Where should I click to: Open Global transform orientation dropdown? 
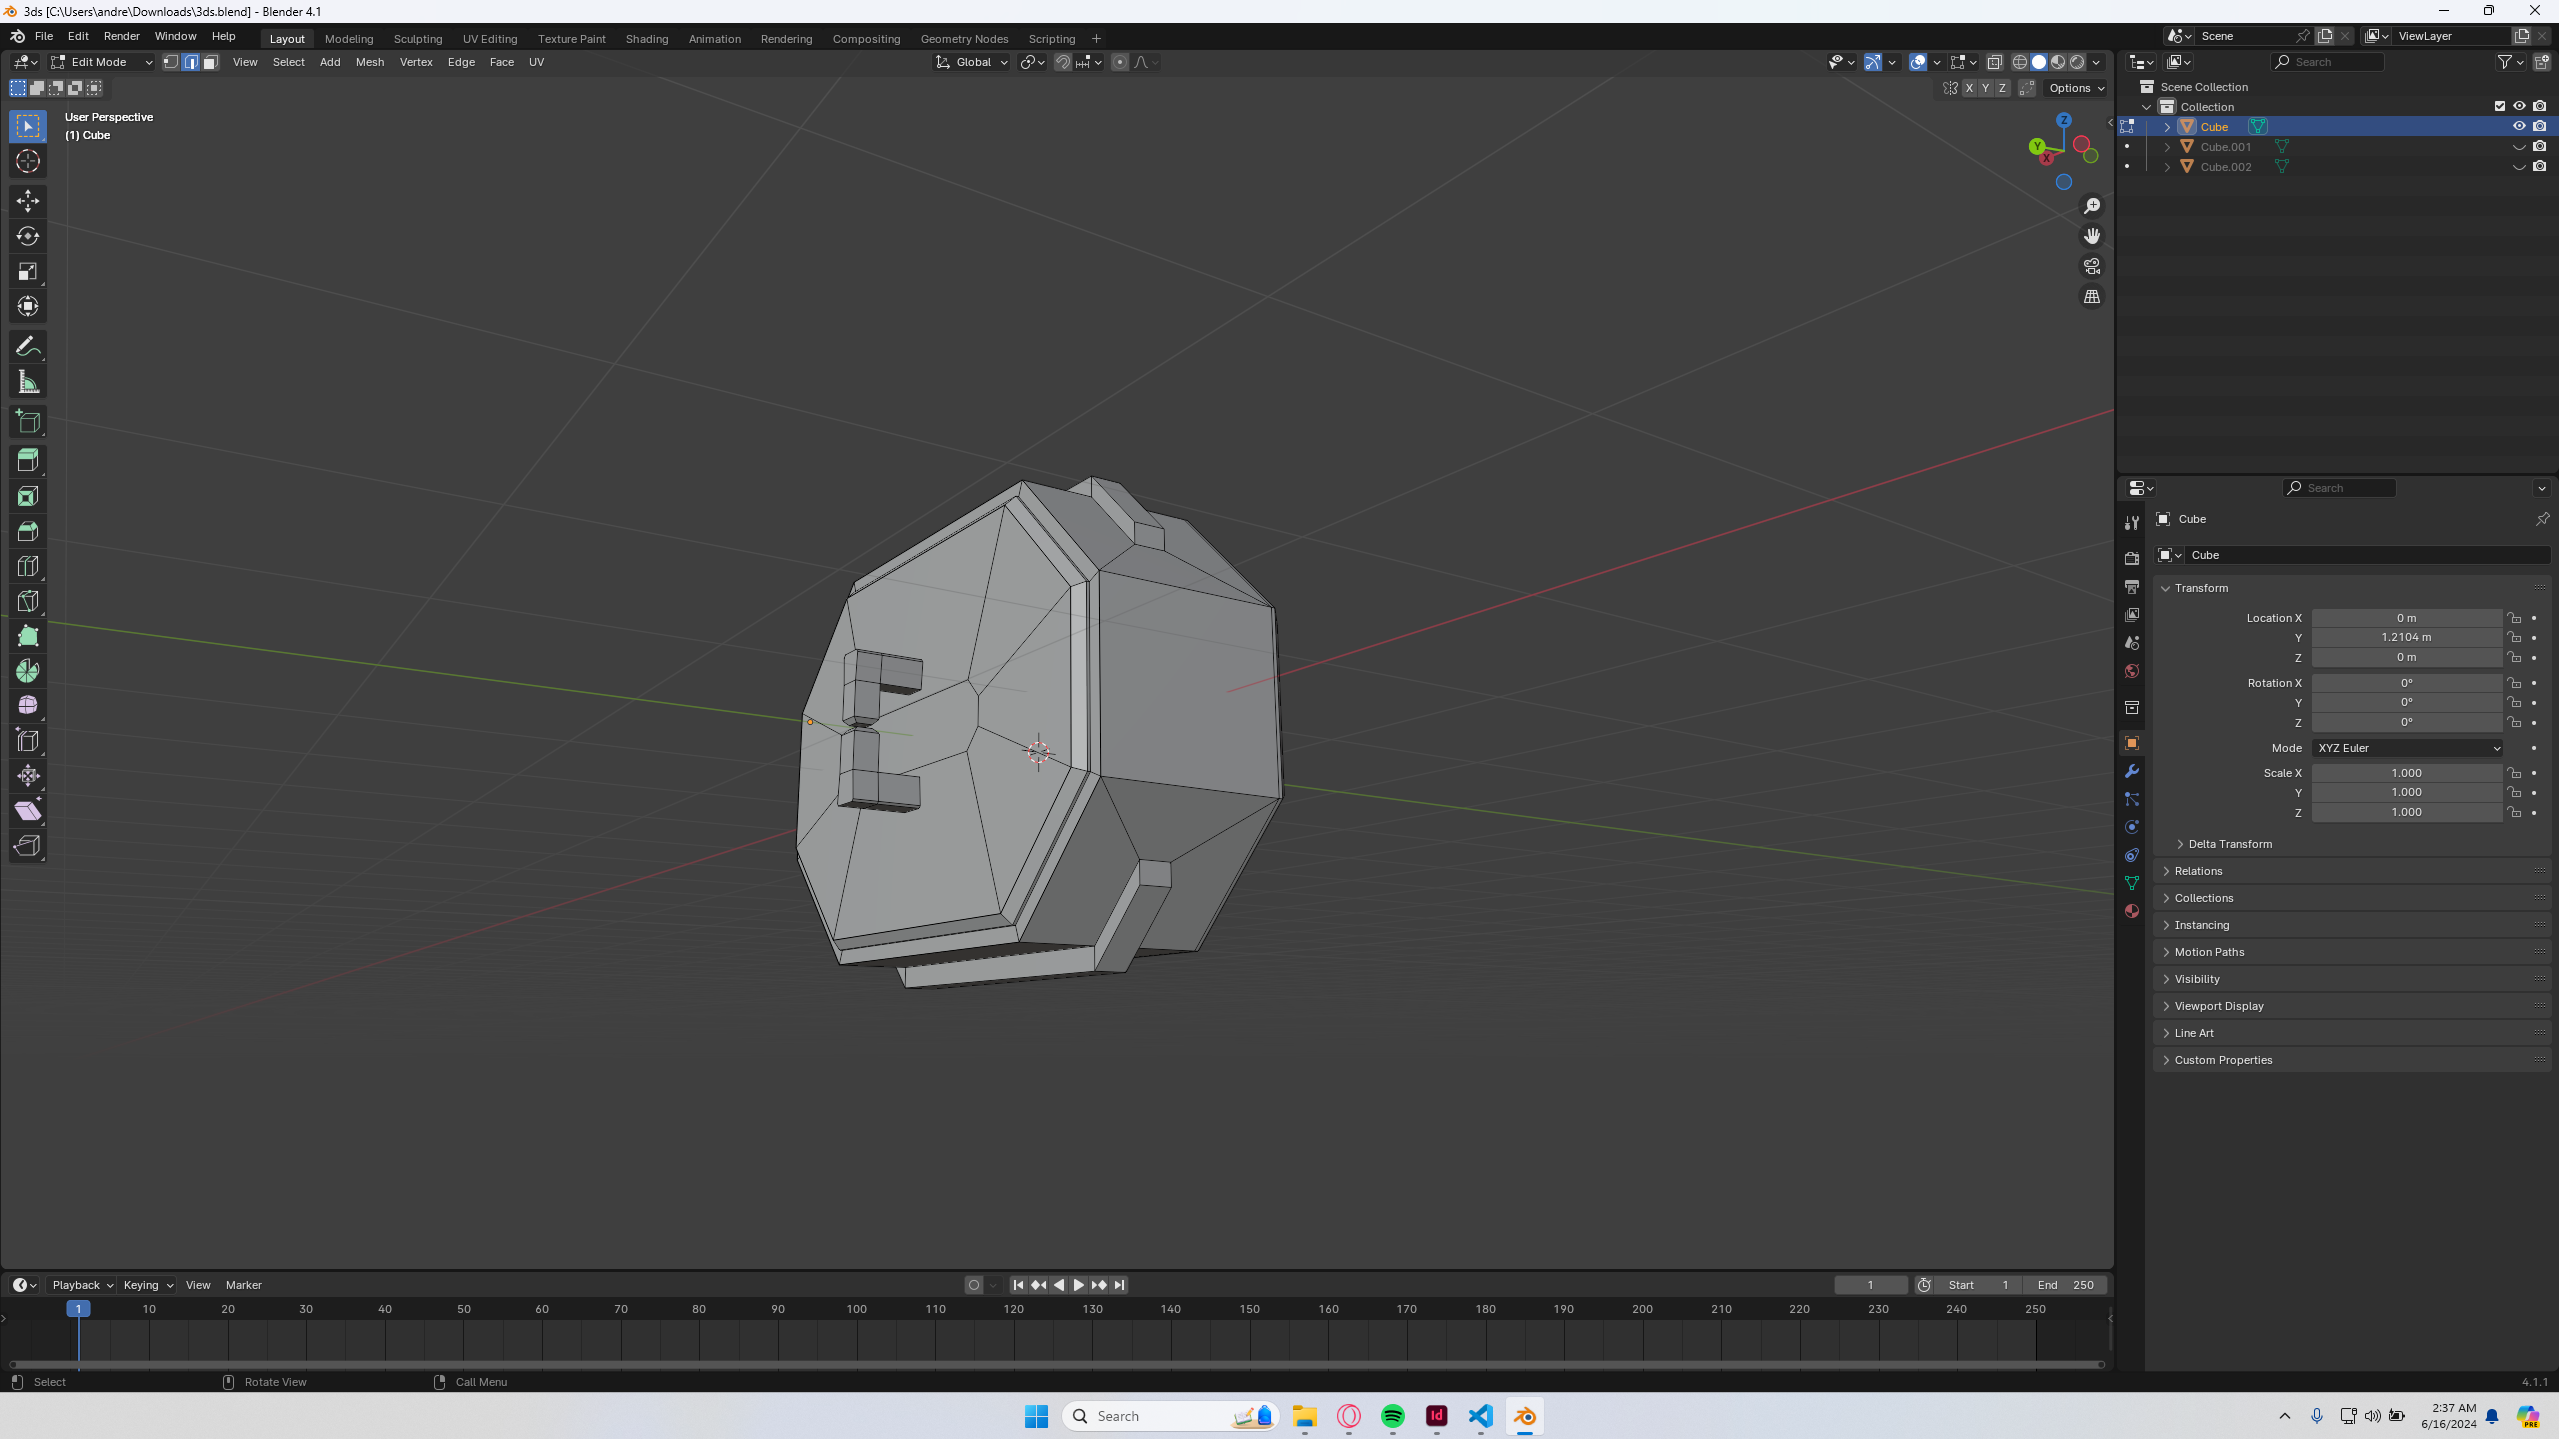click(972, 62)
